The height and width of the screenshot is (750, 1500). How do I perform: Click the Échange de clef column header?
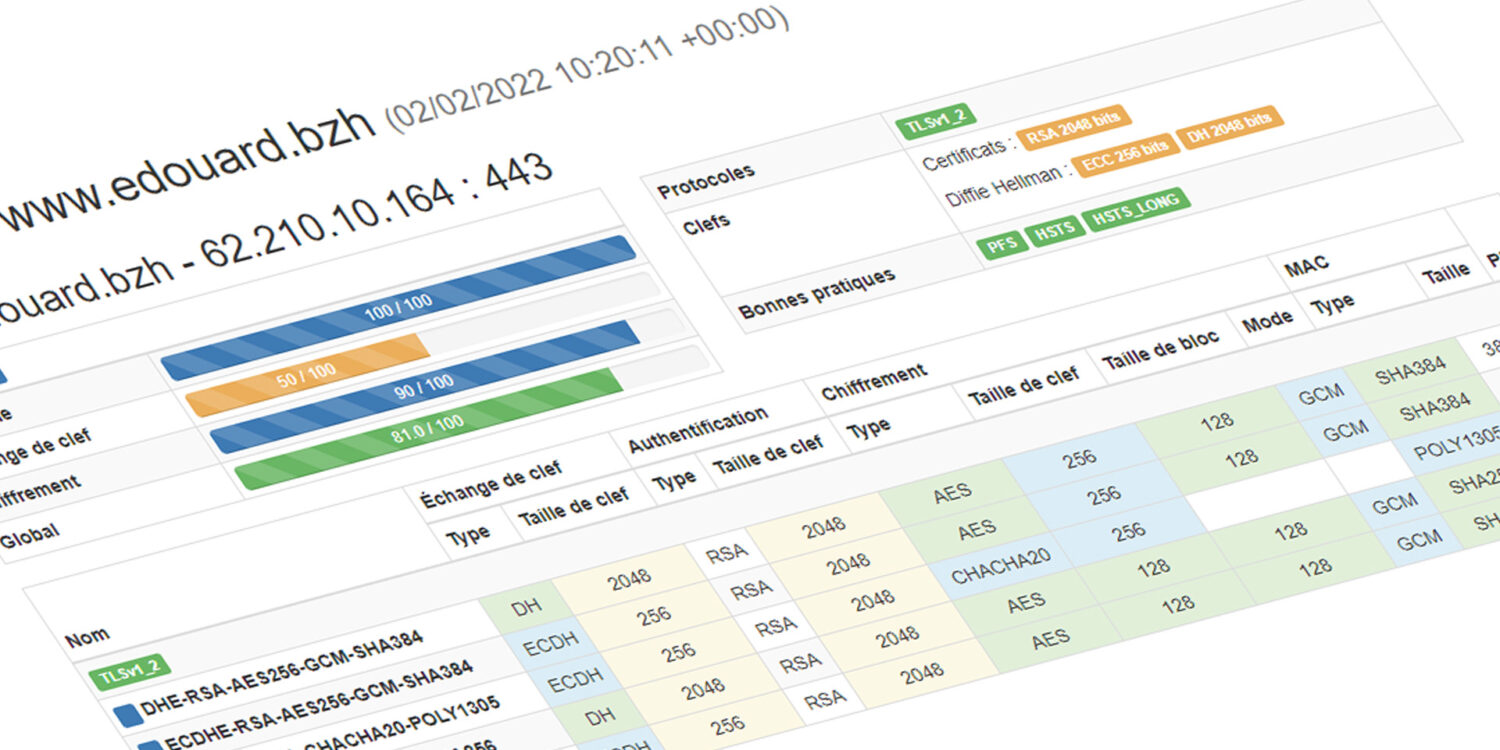tap(491, 484)
